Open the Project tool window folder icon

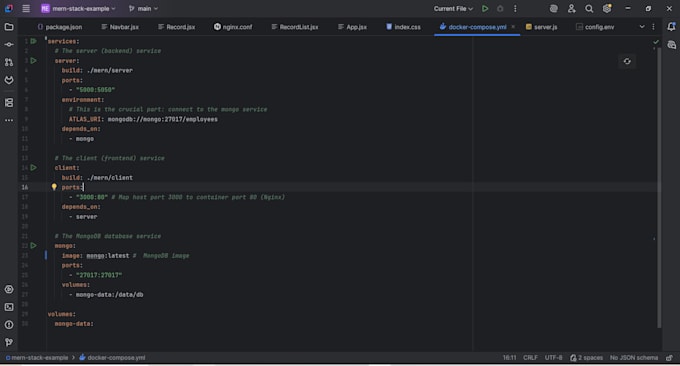[x=9, y=27]
